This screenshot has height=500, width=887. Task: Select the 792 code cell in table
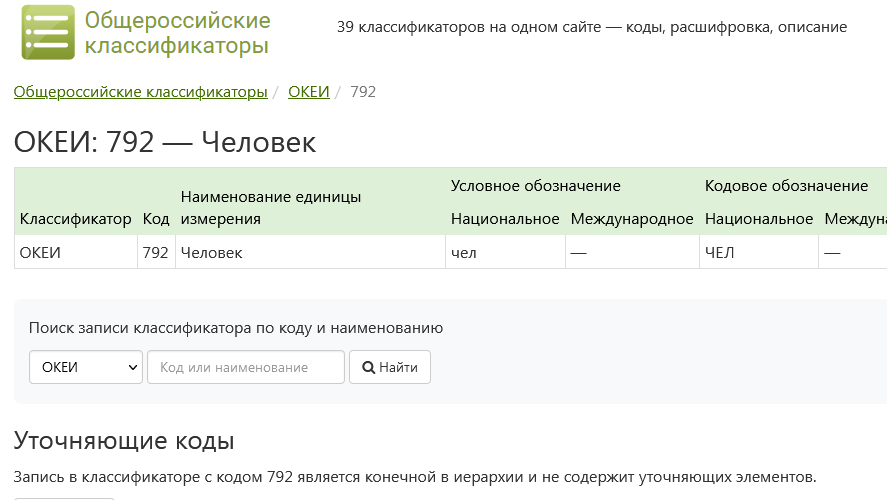click(x=156, y=253)
